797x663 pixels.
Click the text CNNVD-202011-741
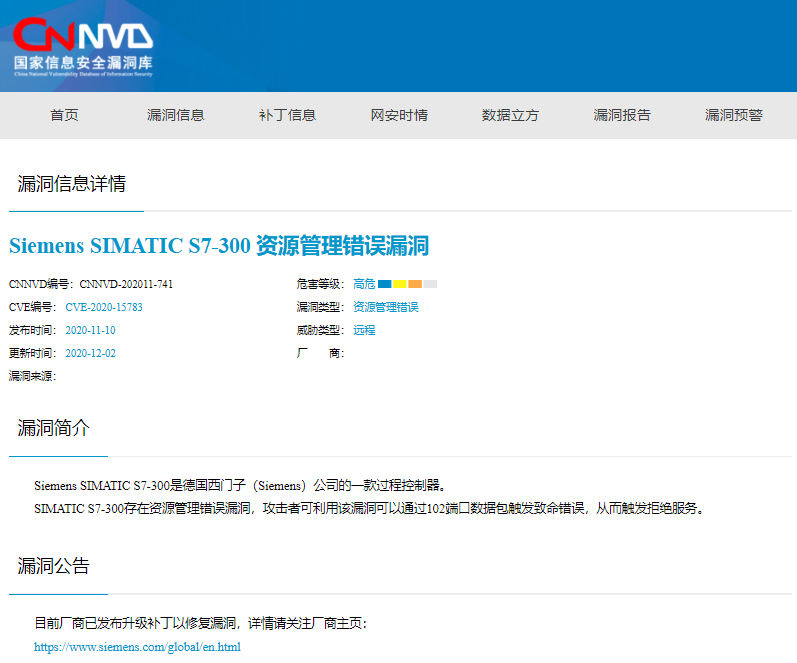tap(126, 284)
